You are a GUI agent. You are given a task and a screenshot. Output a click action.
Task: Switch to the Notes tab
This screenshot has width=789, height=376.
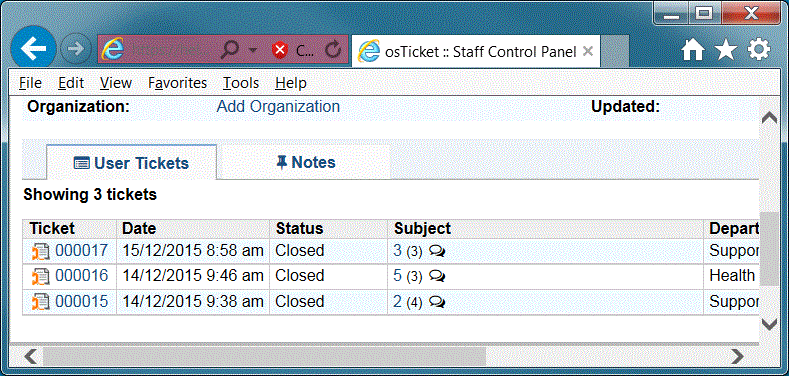click(305, 162)
